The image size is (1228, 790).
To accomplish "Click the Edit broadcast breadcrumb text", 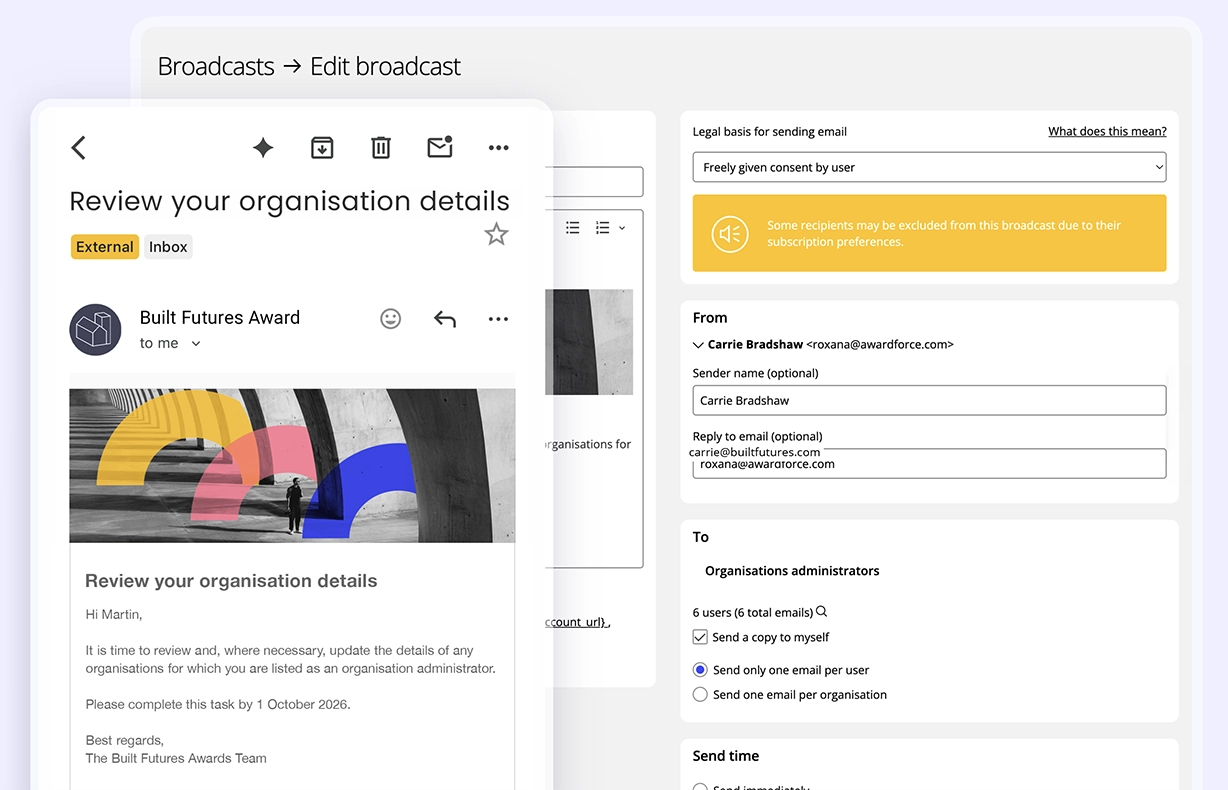I will (x=385, y=67).
